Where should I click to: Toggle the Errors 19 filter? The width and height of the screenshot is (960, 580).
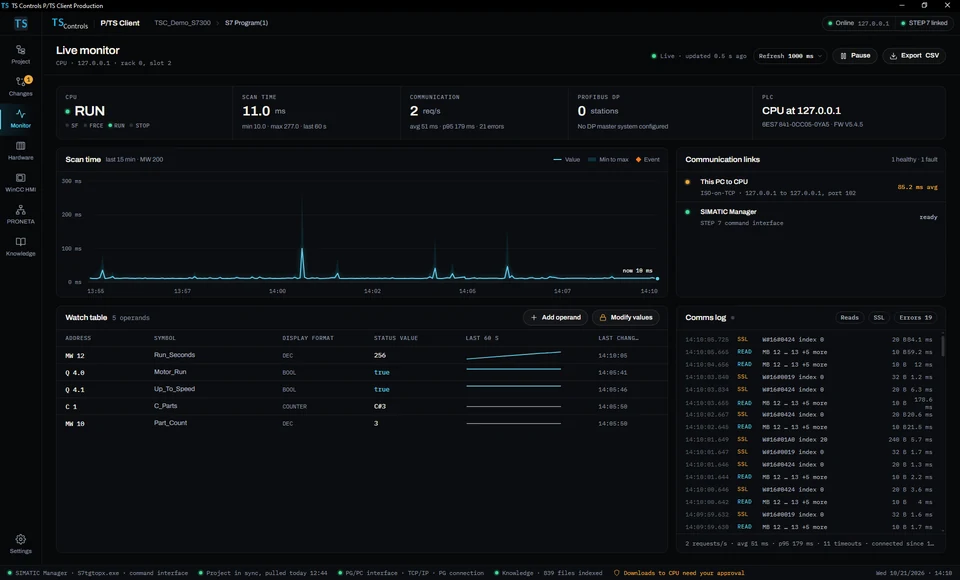click(915, 317)
